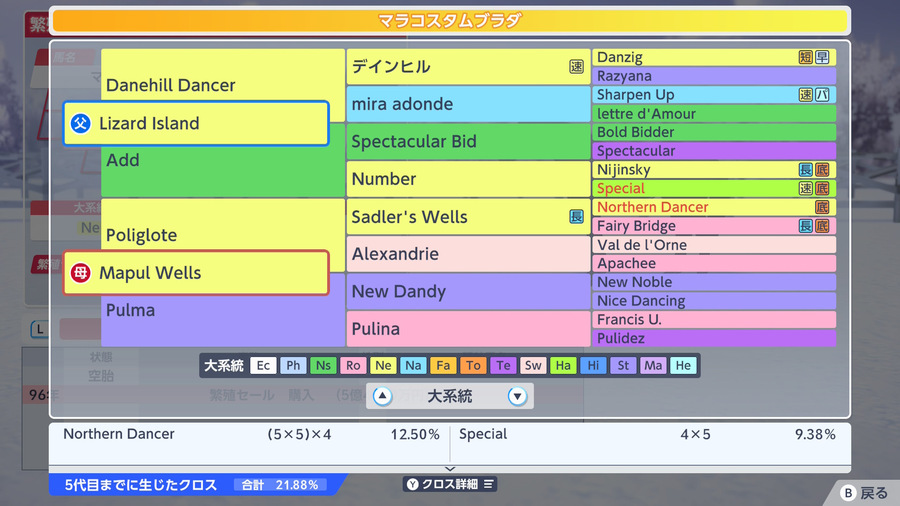Screen dimensions: 900x506
Task: Select Alexandrie in the pedigree
Action: tap(468, 254)
